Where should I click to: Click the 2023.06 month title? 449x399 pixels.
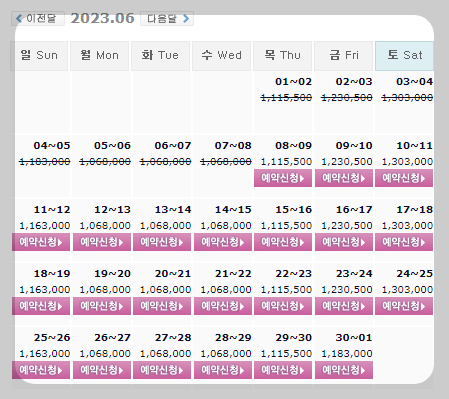[103, 18]
